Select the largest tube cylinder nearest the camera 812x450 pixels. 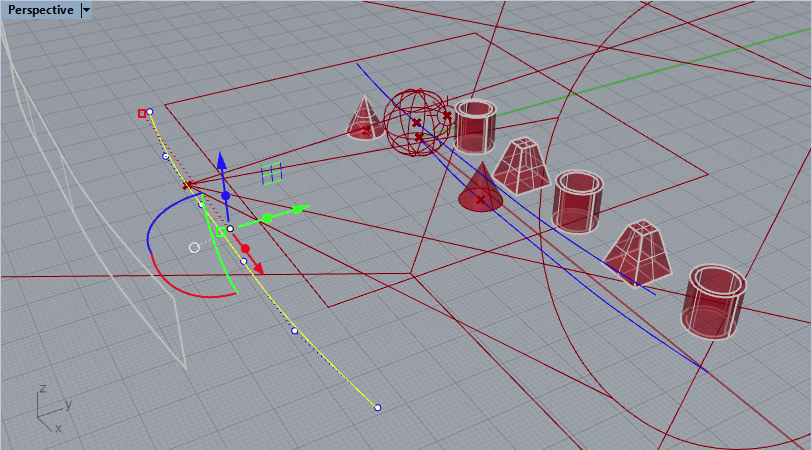(x=714, y=302)
